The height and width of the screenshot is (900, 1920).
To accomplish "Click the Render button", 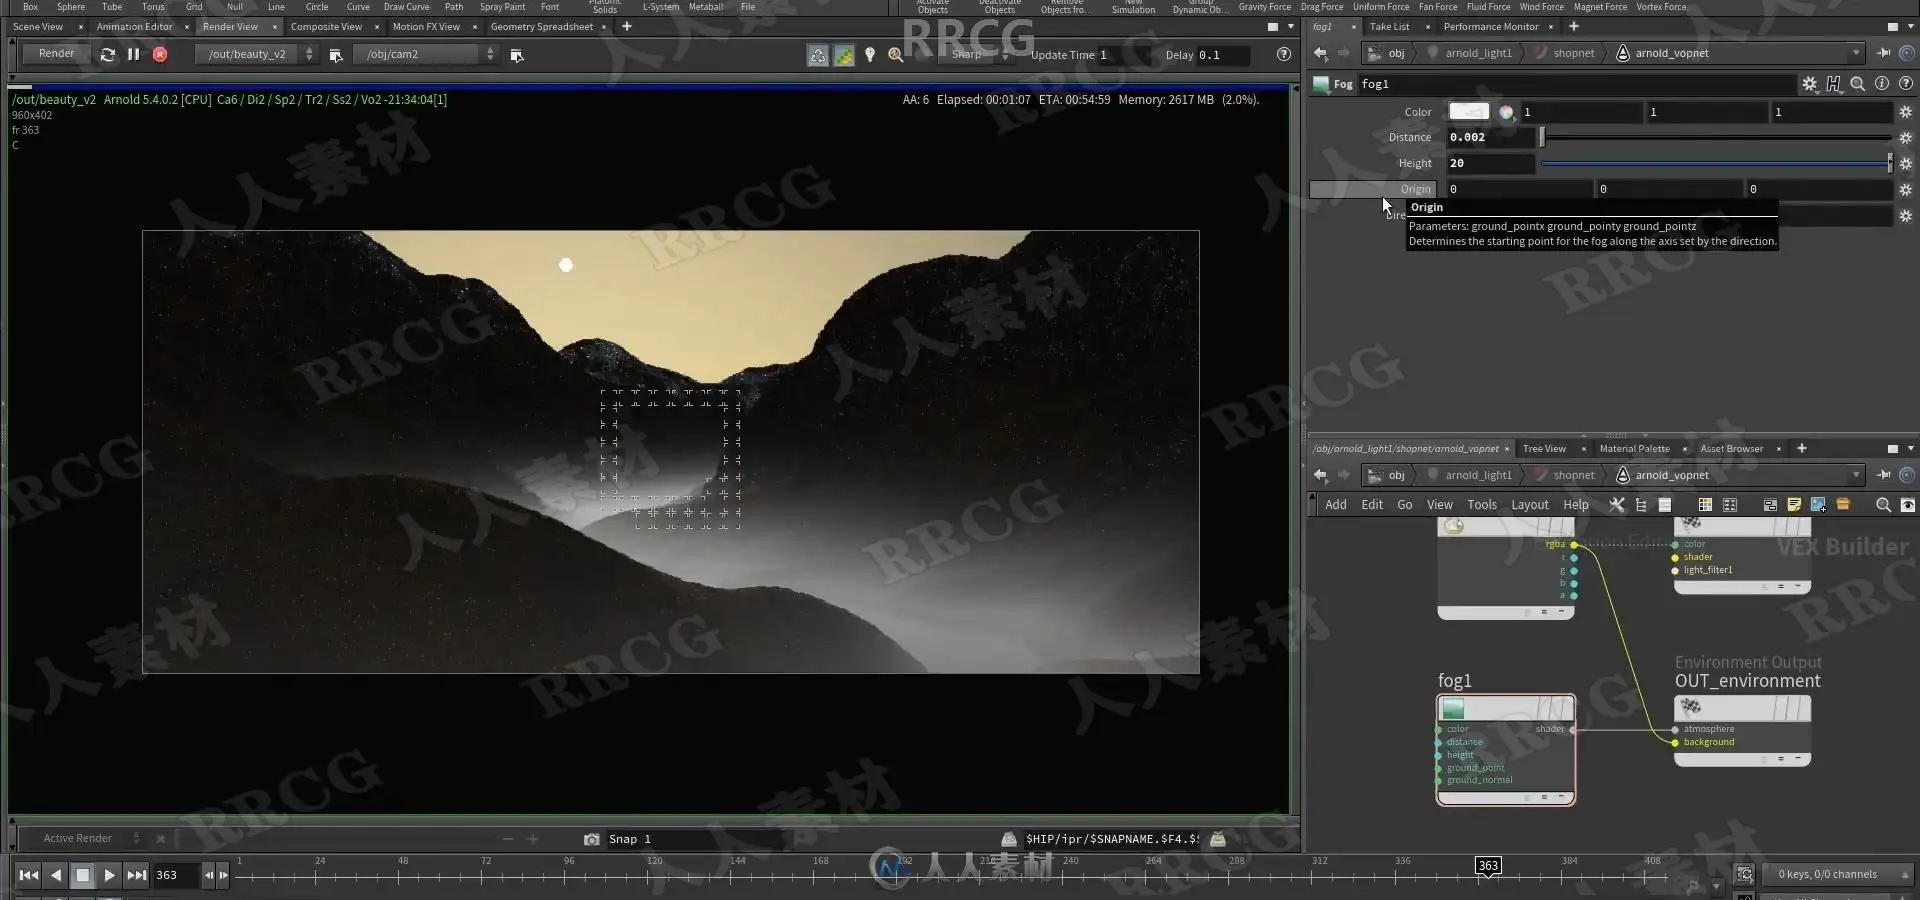I will (56, 54).
